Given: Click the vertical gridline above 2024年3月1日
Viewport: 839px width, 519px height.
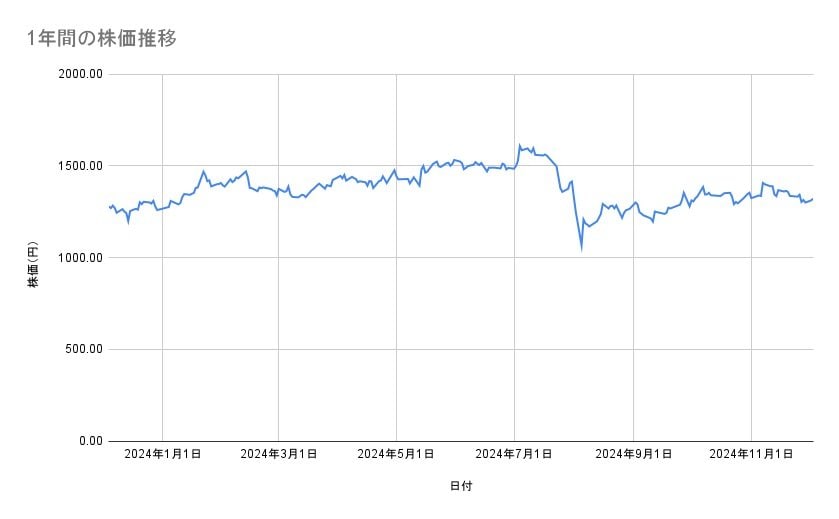Looking at the screenshot, I should tap(279, 300).
